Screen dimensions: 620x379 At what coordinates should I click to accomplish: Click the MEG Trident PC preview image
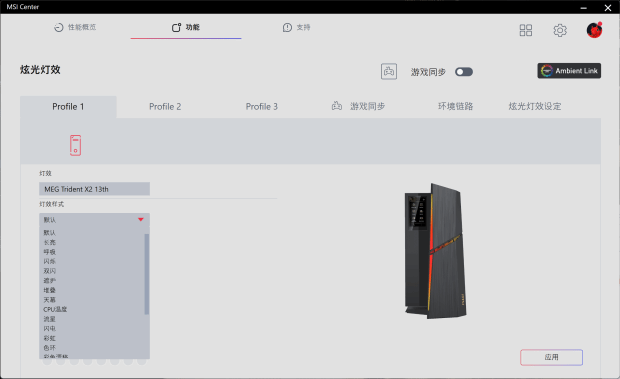click(435, 251)
